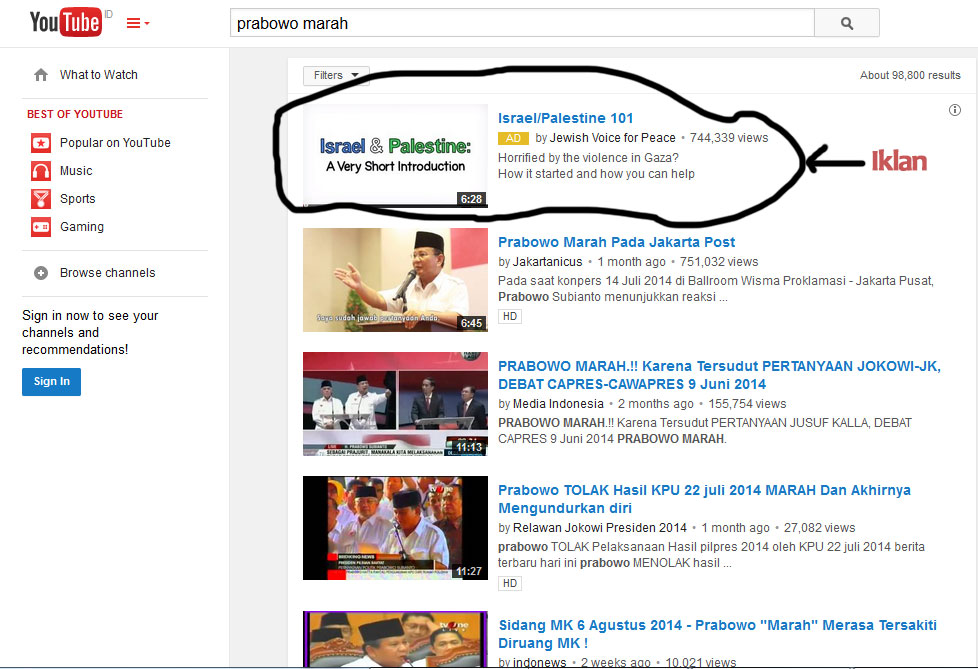Open Popular on YouTube
978x669 pixels.
point(115,143)
